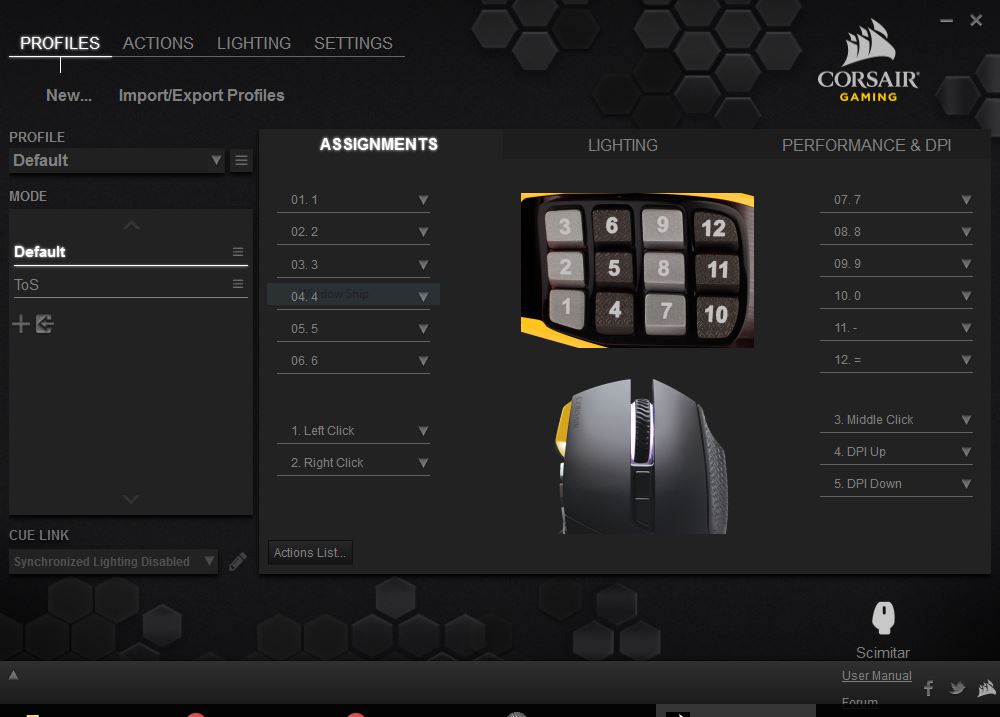The image size is (1000, 717).
Task: Click the import mode icon beside the plus
Action: pyautogui.click(x=43, y=323)
